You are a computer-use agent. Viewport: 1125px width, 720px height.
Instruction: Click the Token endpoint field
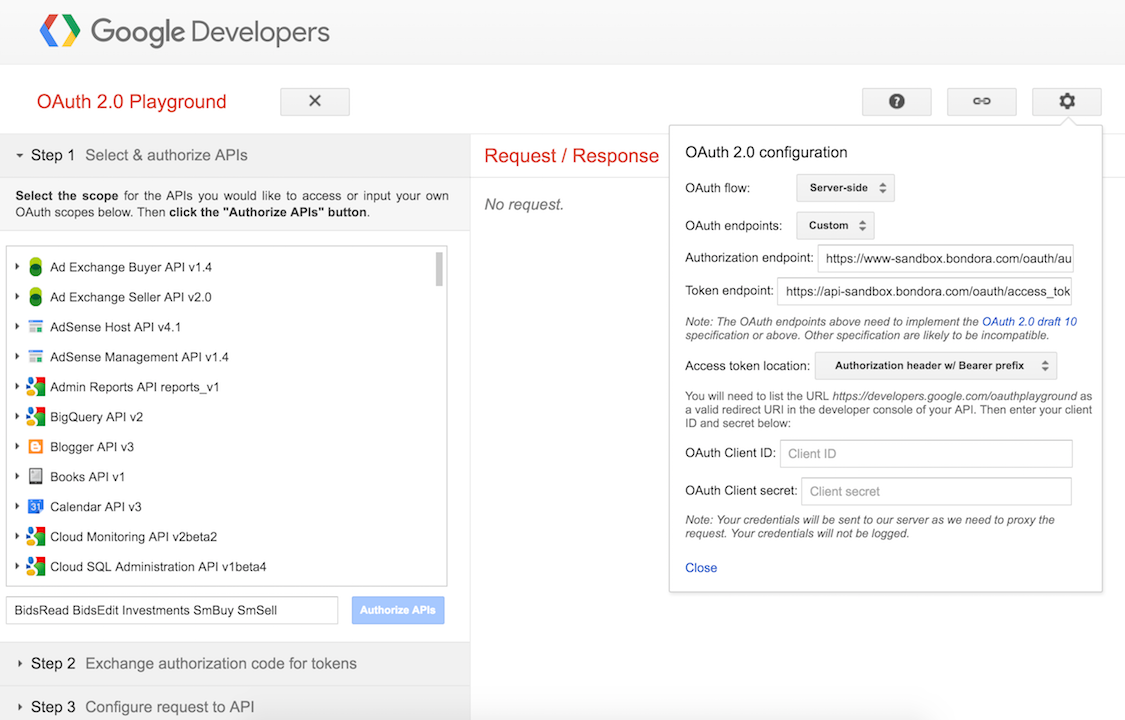(x=925, y=291)
